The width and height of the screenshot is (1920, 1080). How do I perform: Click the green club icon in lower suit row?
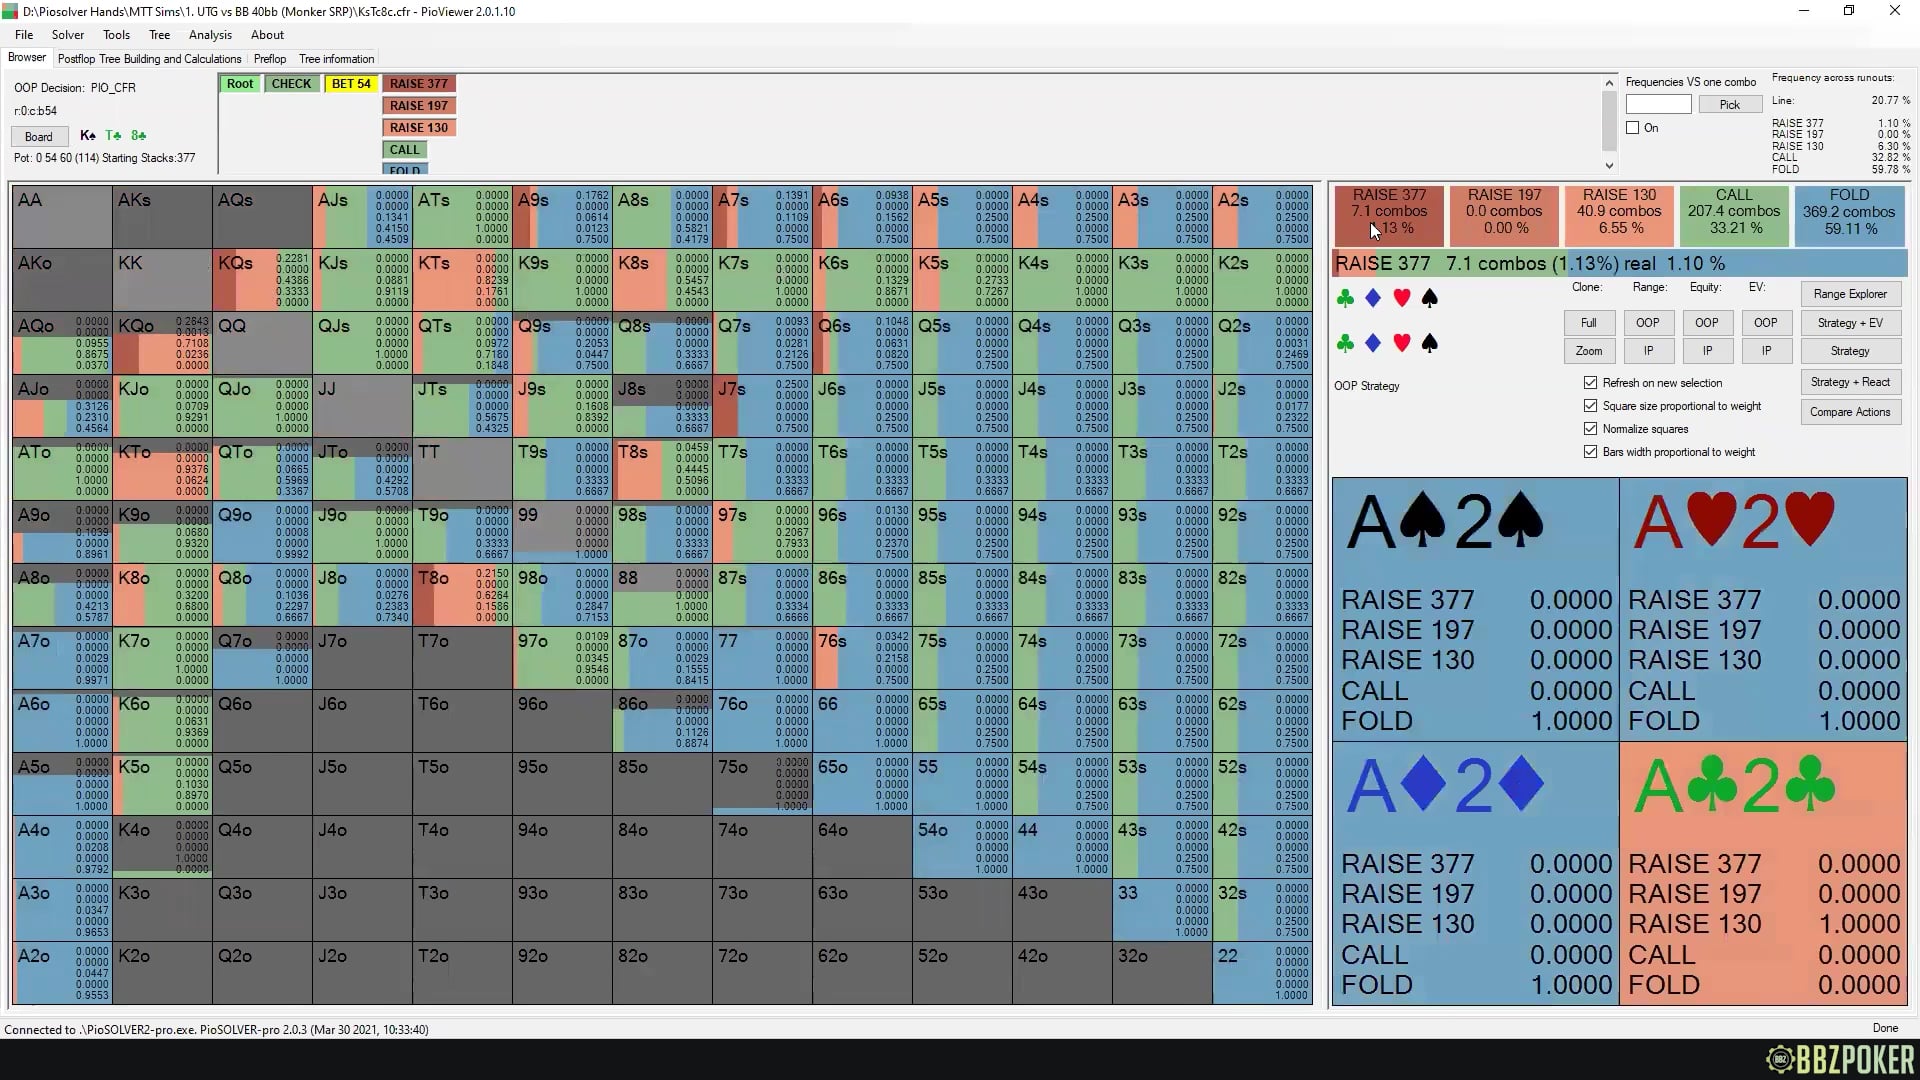tap(1345, 344)
